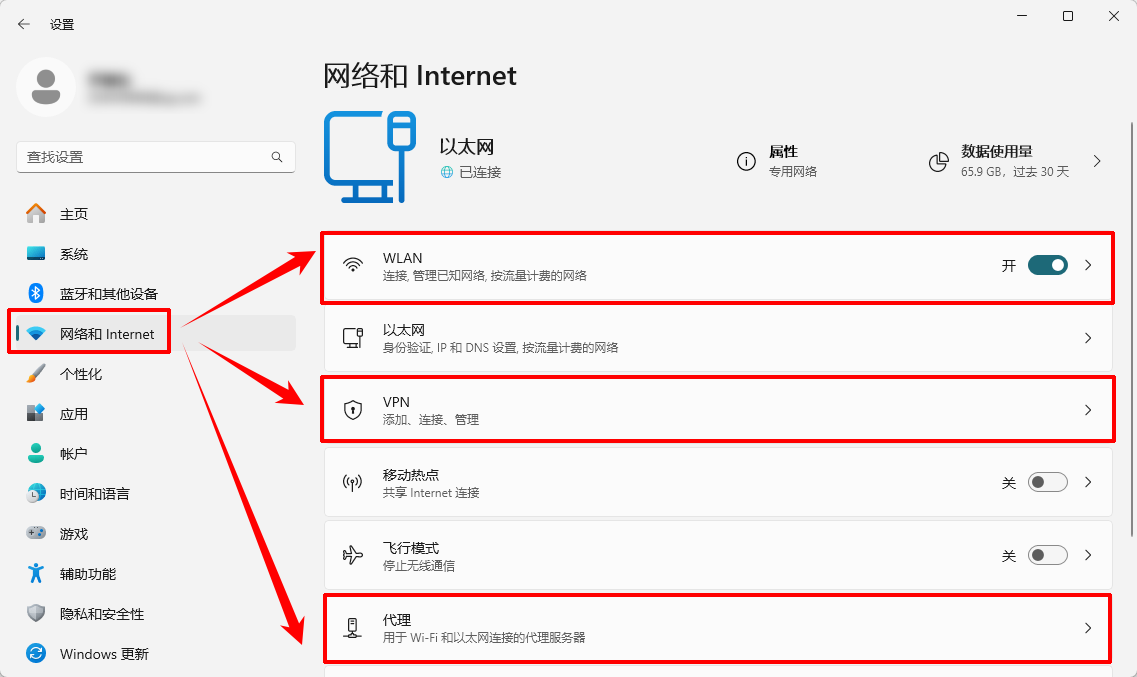Click the back arrow in the title bar
Viewport: 1137px width, 677px height.
click(24, 24)
